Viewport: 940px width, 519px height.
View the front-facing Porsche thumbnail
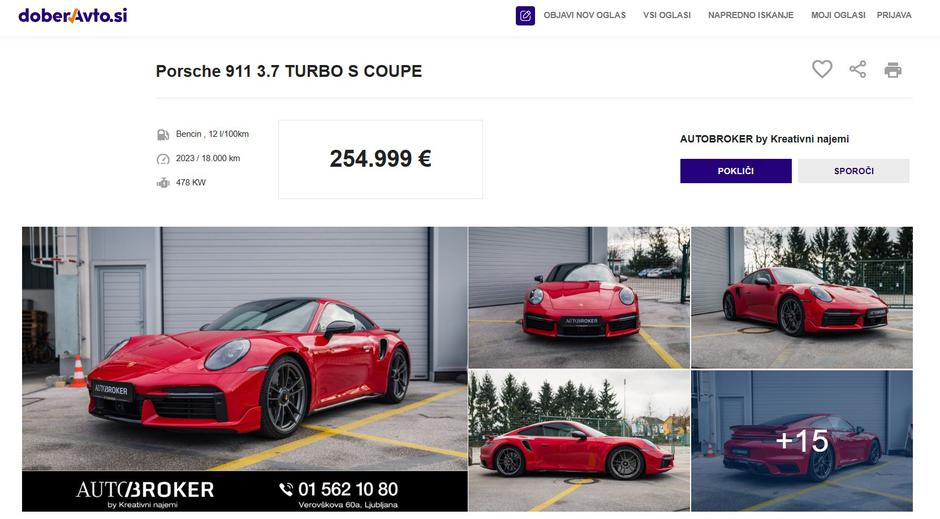579,297
